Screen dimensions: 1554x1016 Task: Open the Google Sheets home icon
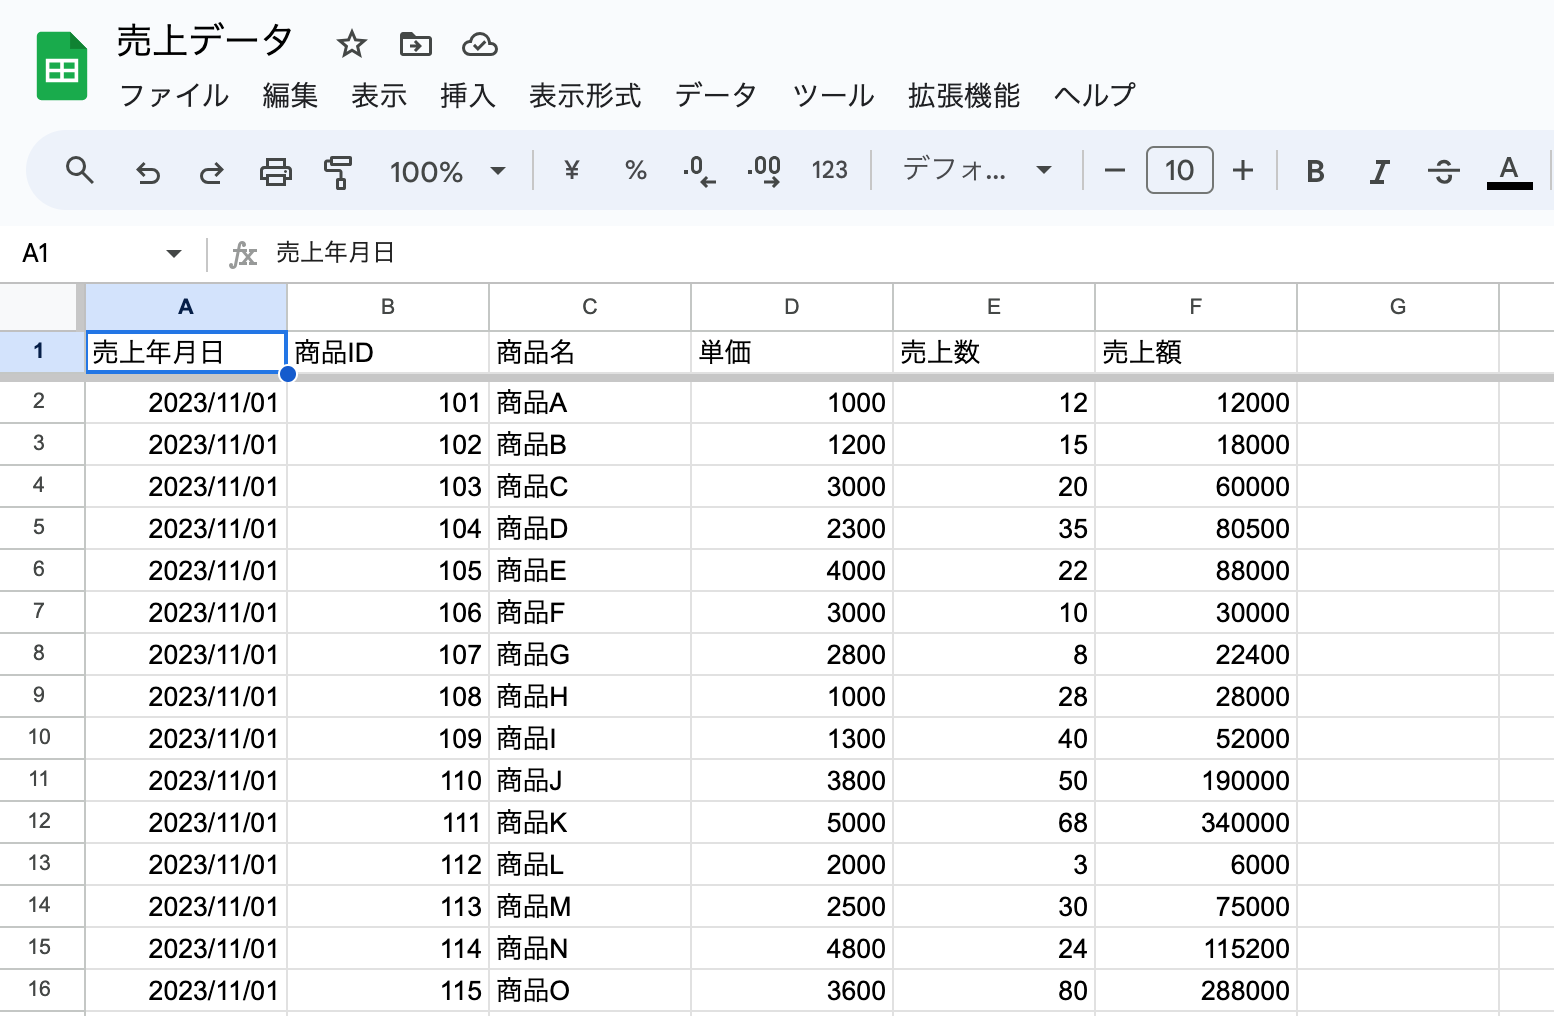click(62, 67)
